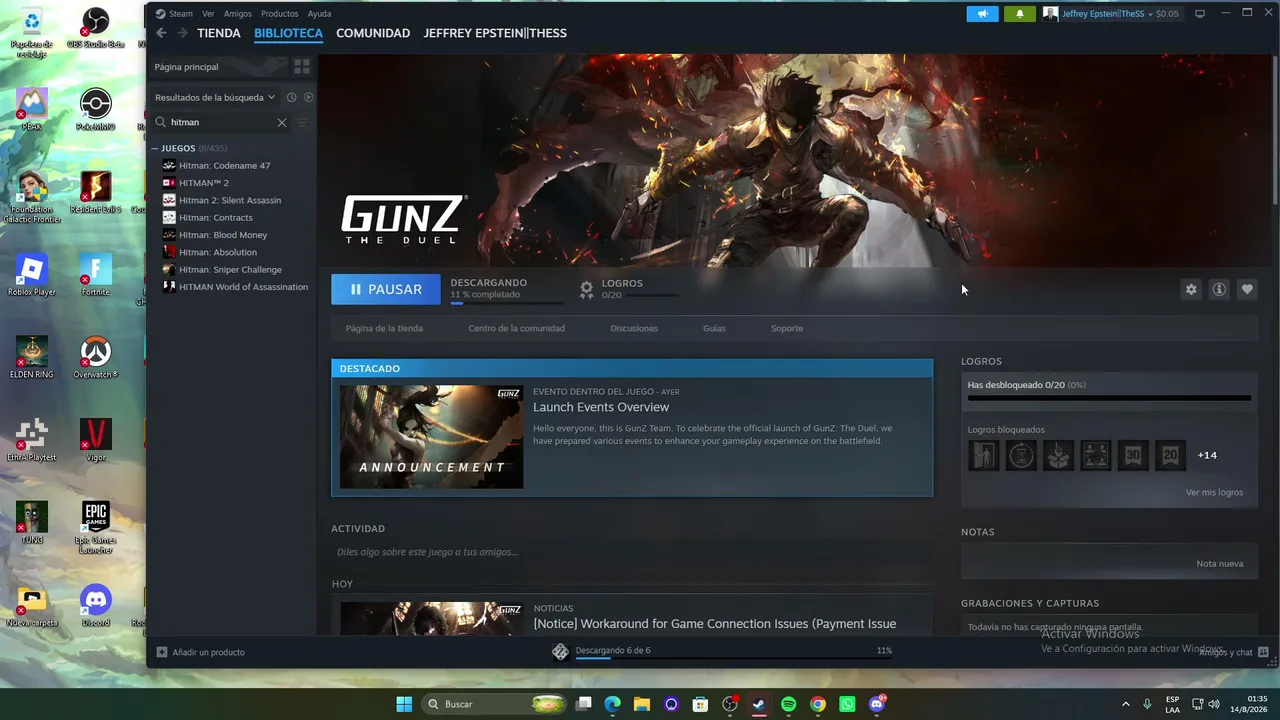Open Guías link

coord(714,328)
